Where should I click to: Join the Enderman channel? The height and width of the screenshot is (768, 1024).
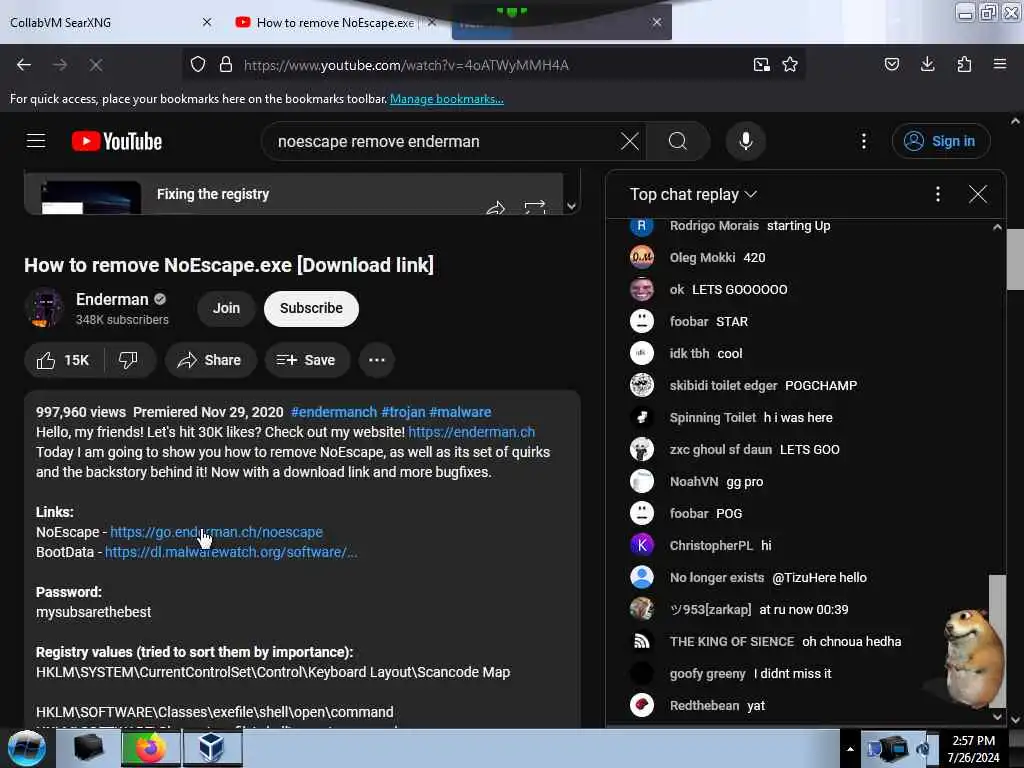[226, 308]
